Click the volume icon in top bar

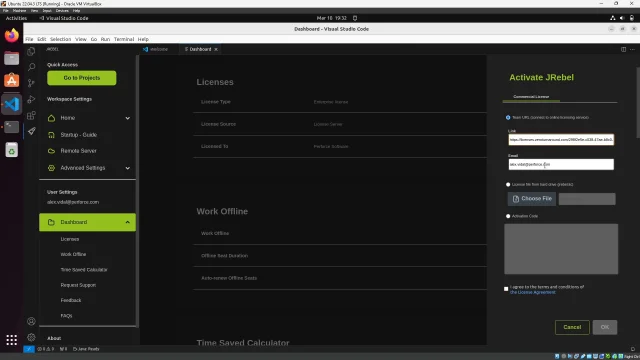(622, 18)
